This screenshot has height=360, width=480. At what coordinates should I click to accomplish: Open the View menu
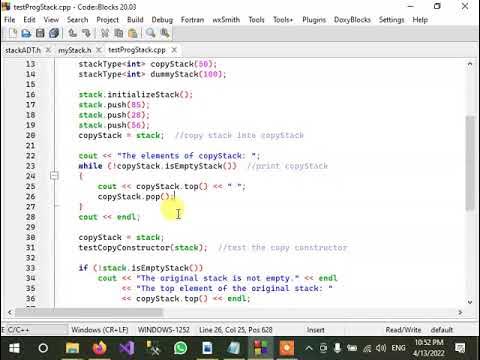tap(51, 20)
